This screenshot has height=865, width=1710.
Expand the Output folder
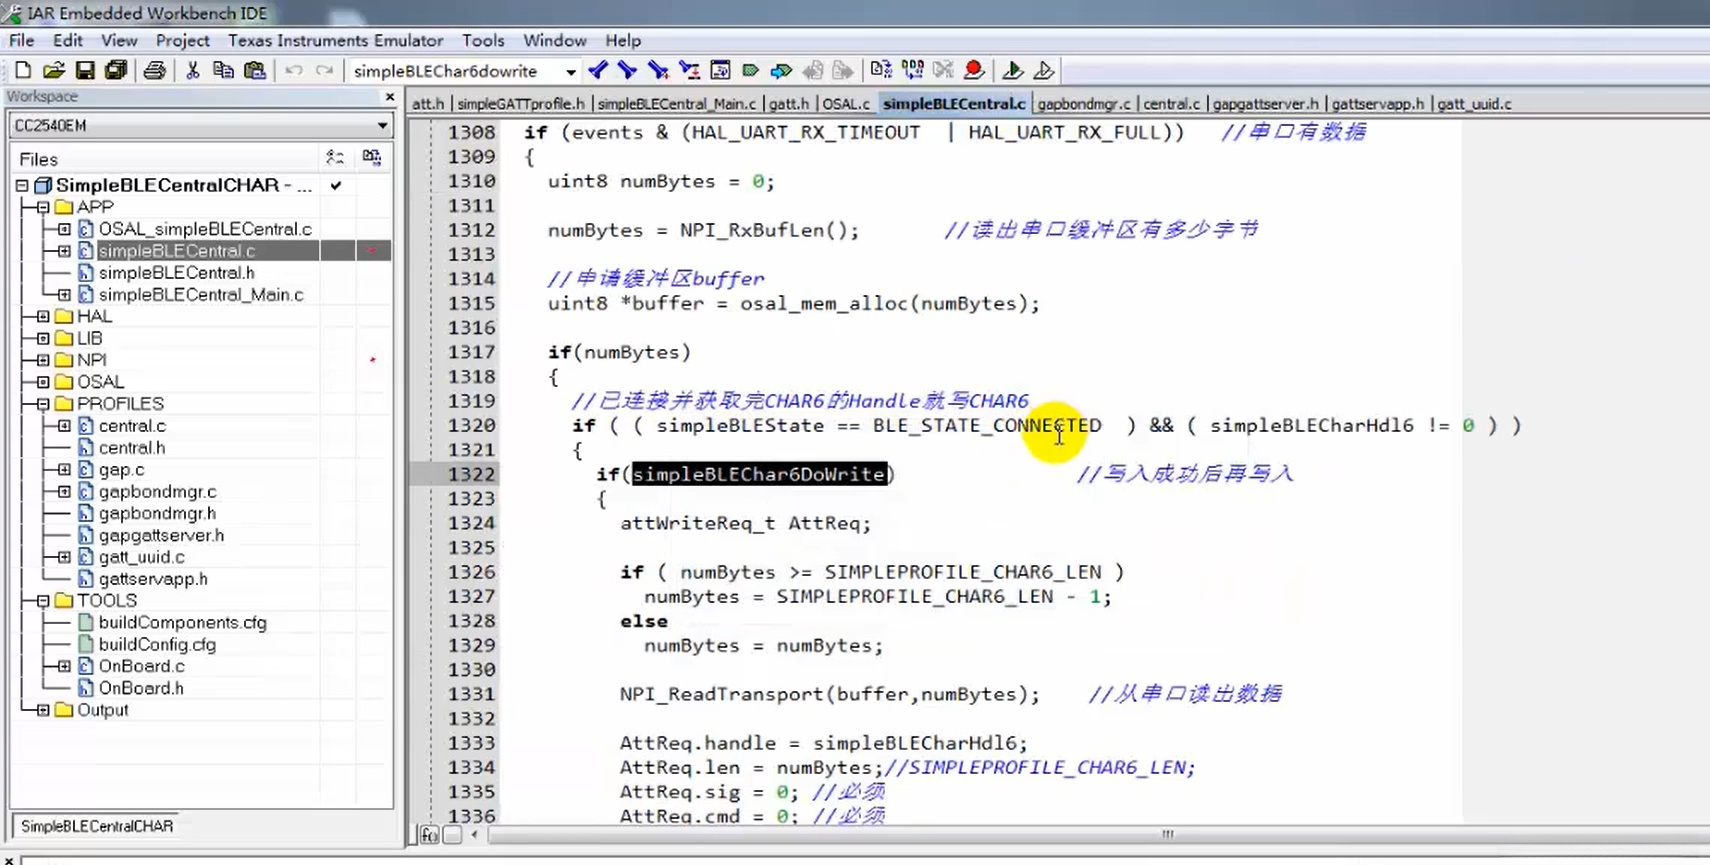tap(43, 710)
